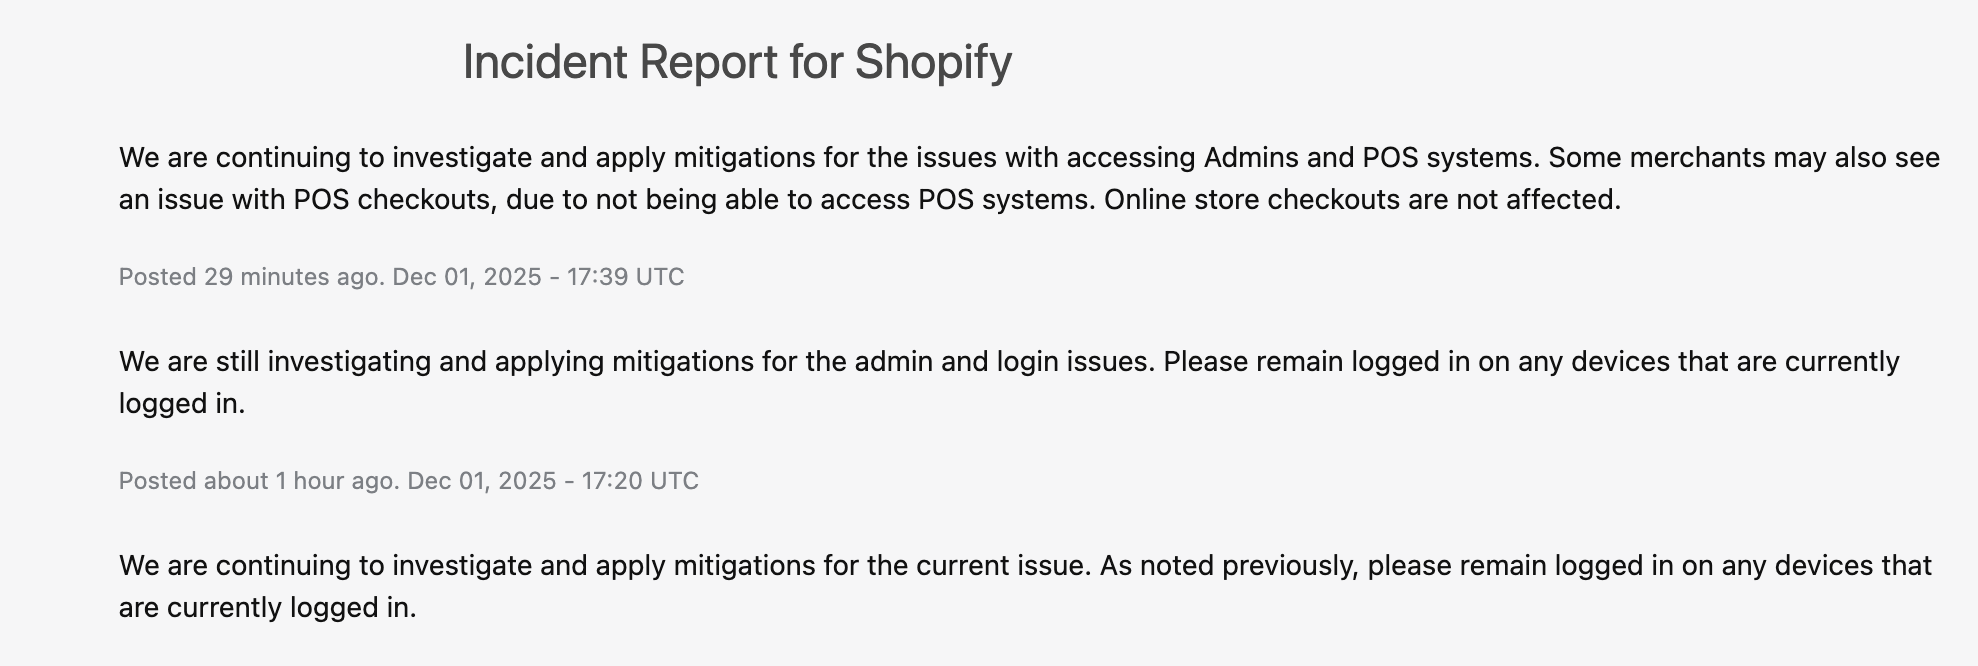Viewport: 1978px width, 666px height.
Task: Click the "Dec 01, 2025 - 17:20 UTC" timestamp
Action: pyautogui.click(x=553, y=481)
